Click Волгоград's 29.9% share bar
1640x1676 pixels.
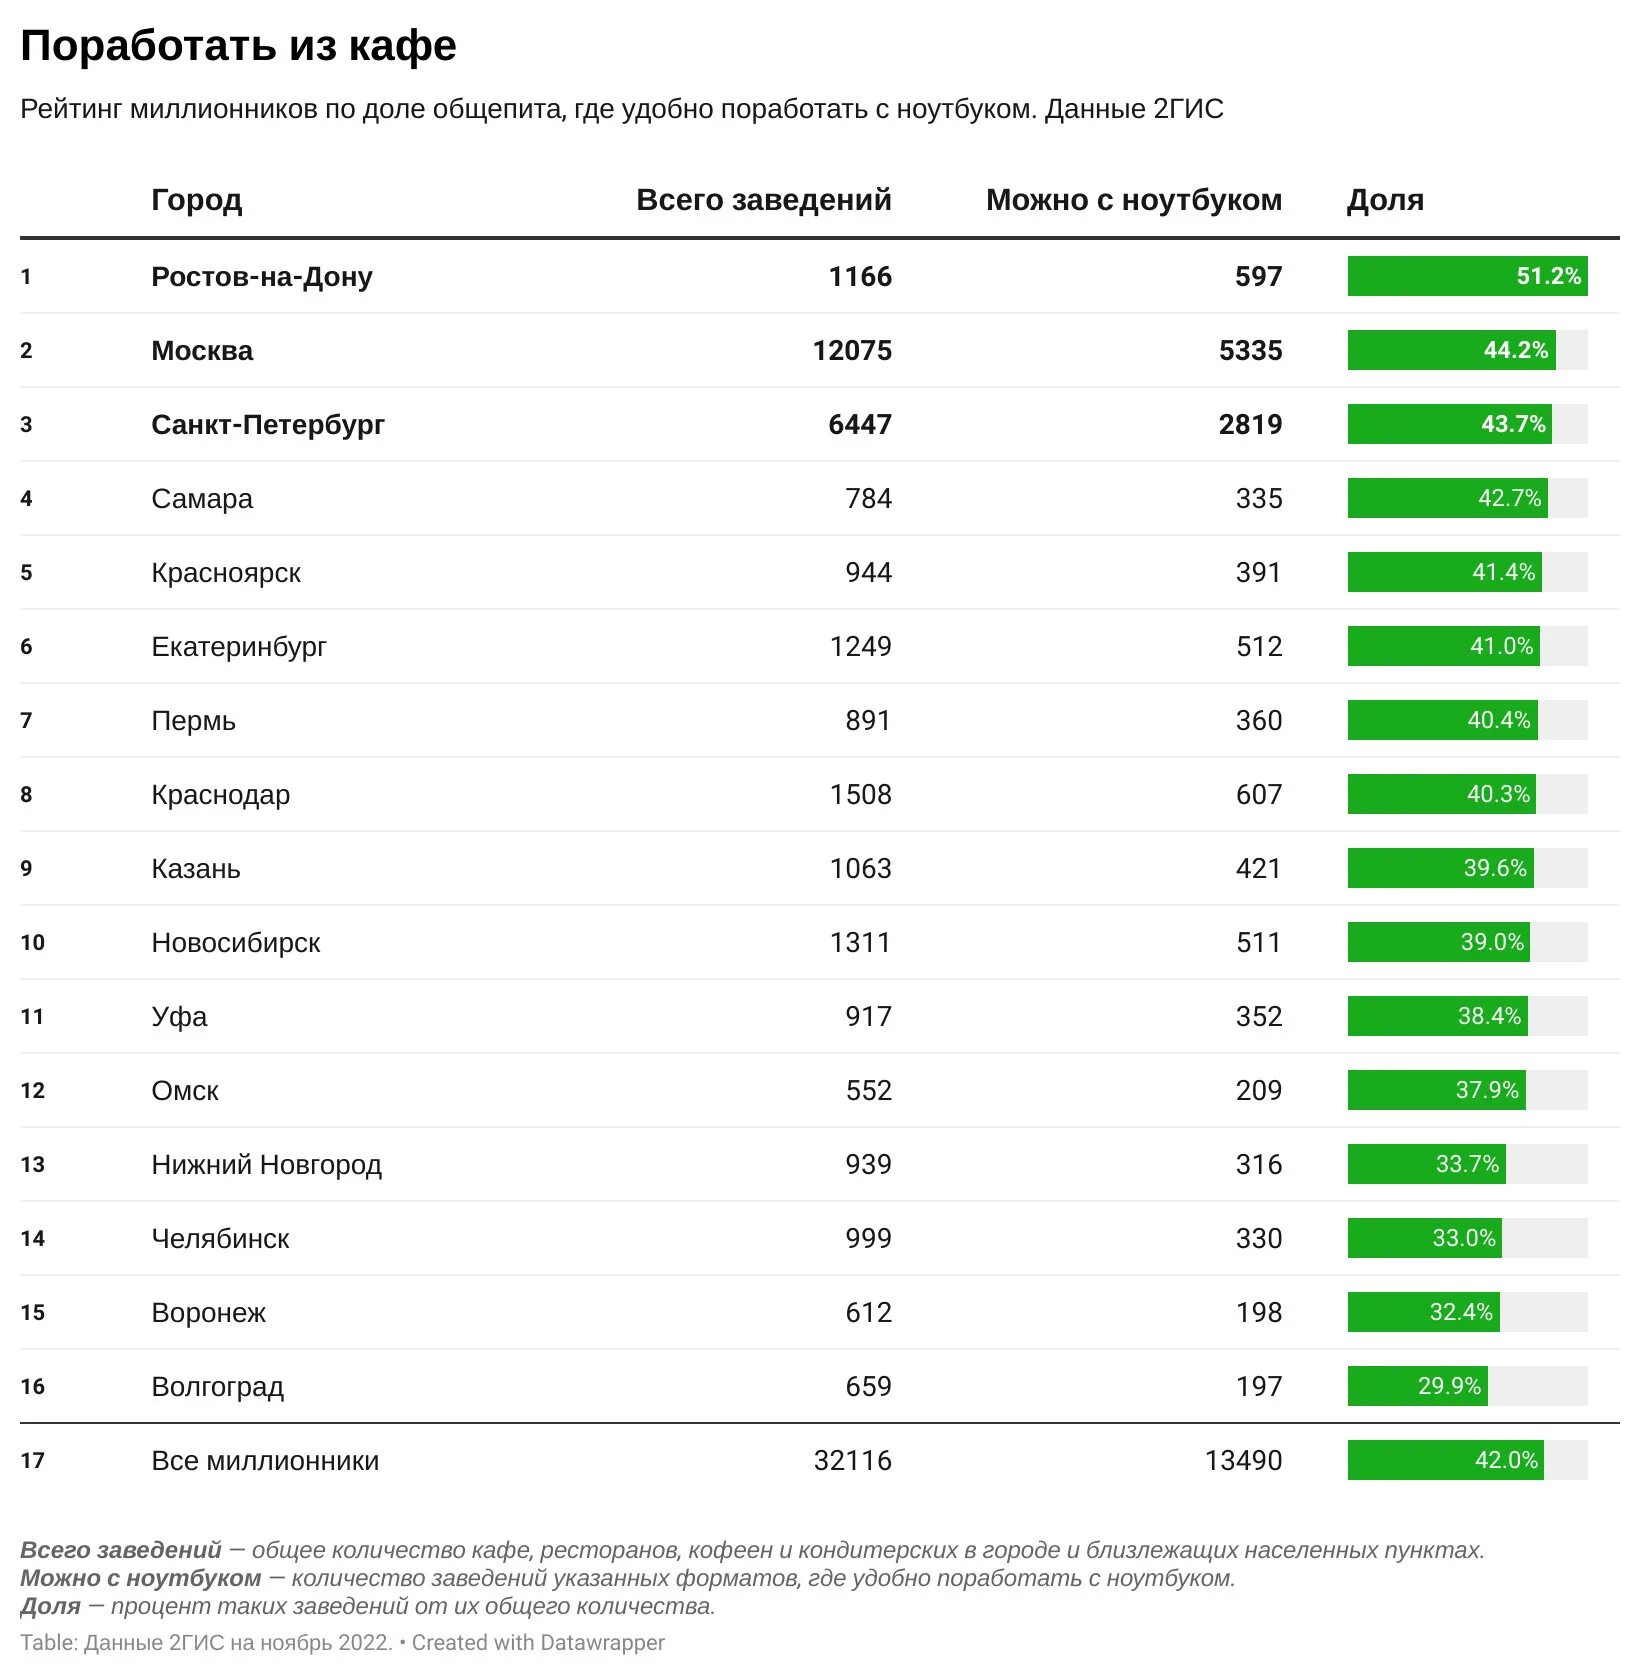(1417, 1387)
